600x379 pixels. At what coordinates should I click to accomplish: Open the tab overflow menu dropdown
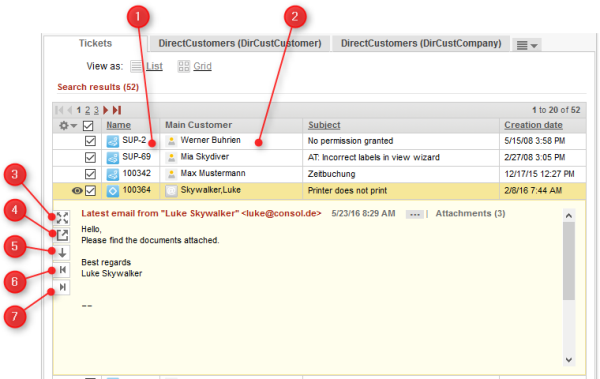pos(527,45)
